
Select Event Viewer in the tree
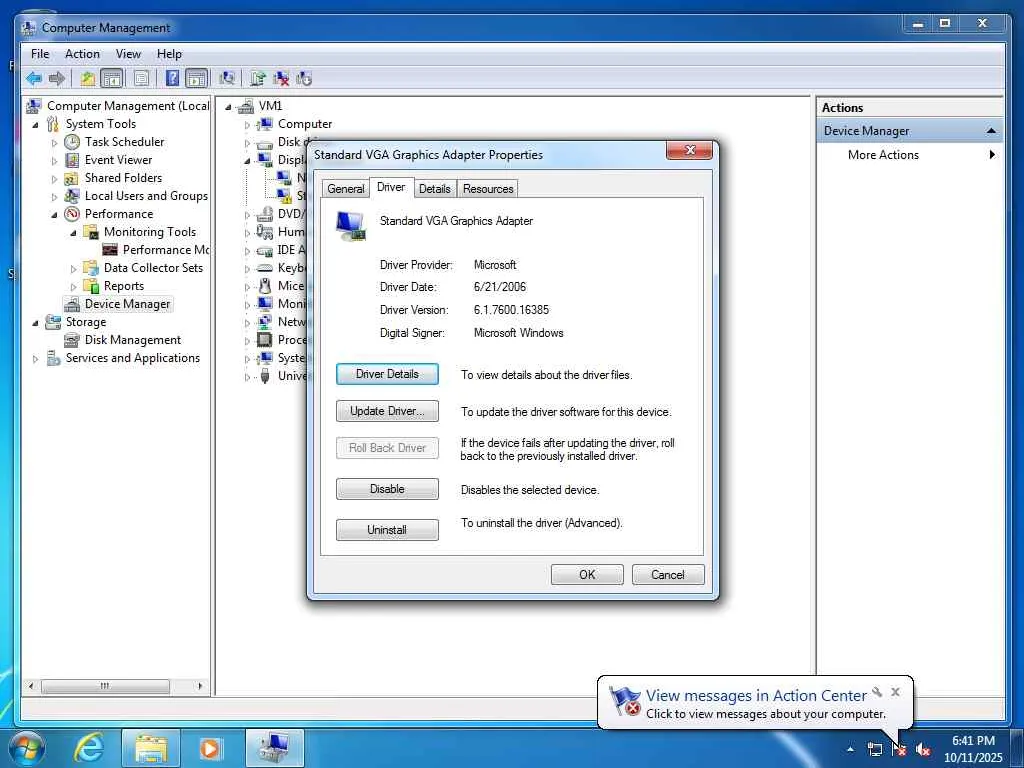118,160
